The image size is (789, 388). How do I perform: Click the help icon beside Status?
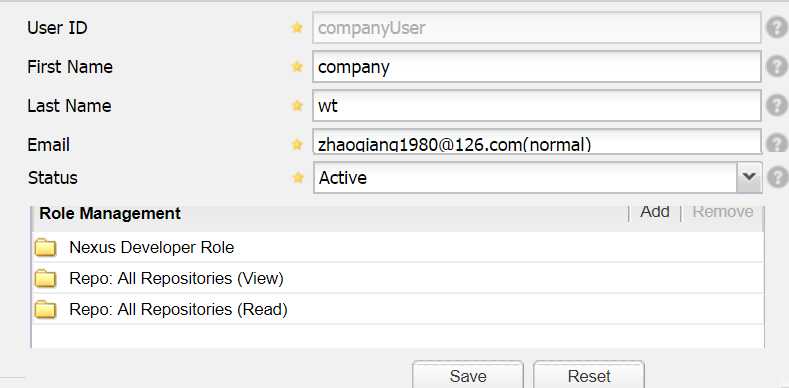coord(777,178)
